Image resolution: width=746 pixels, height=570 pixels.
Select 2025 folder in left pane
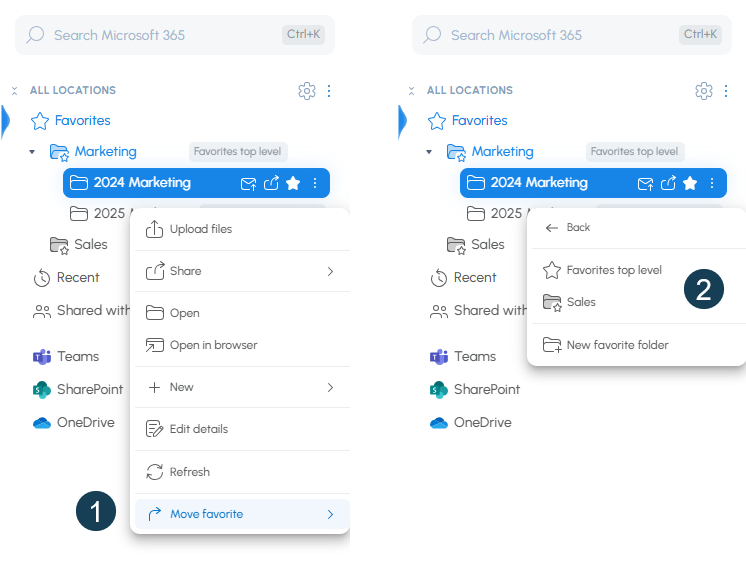98,214
